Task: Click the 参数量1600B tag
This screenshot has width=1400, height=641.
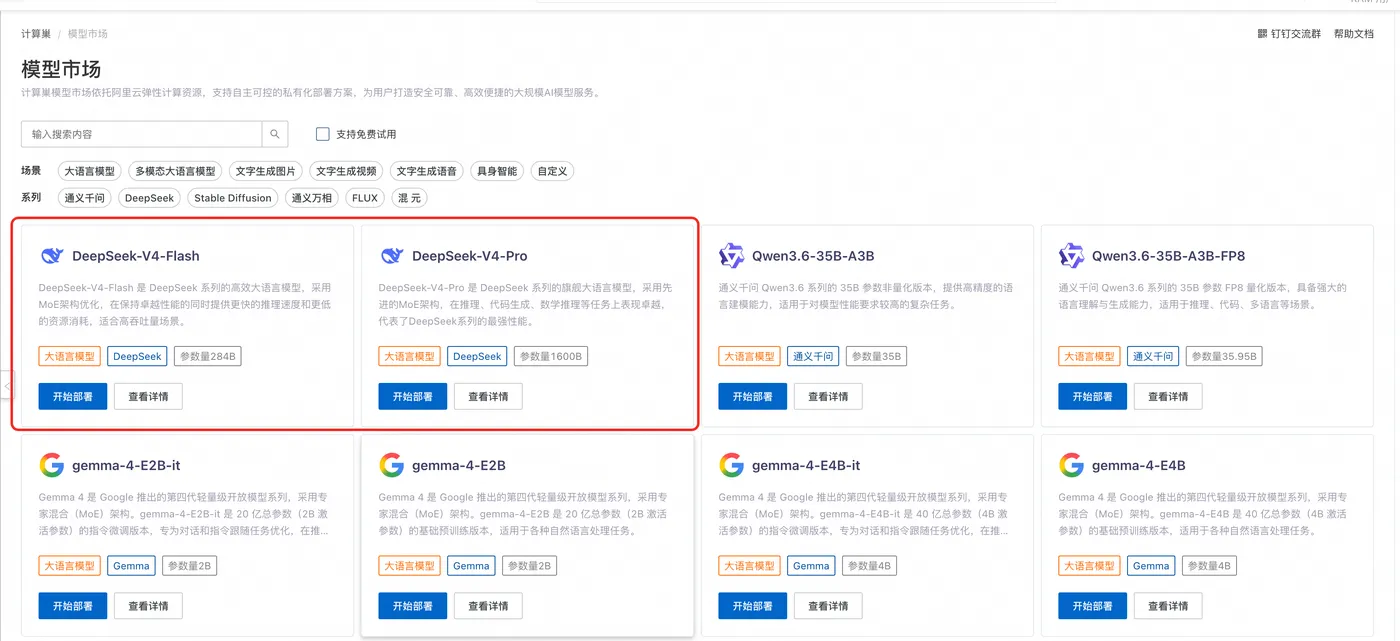Action: (551, 356)
